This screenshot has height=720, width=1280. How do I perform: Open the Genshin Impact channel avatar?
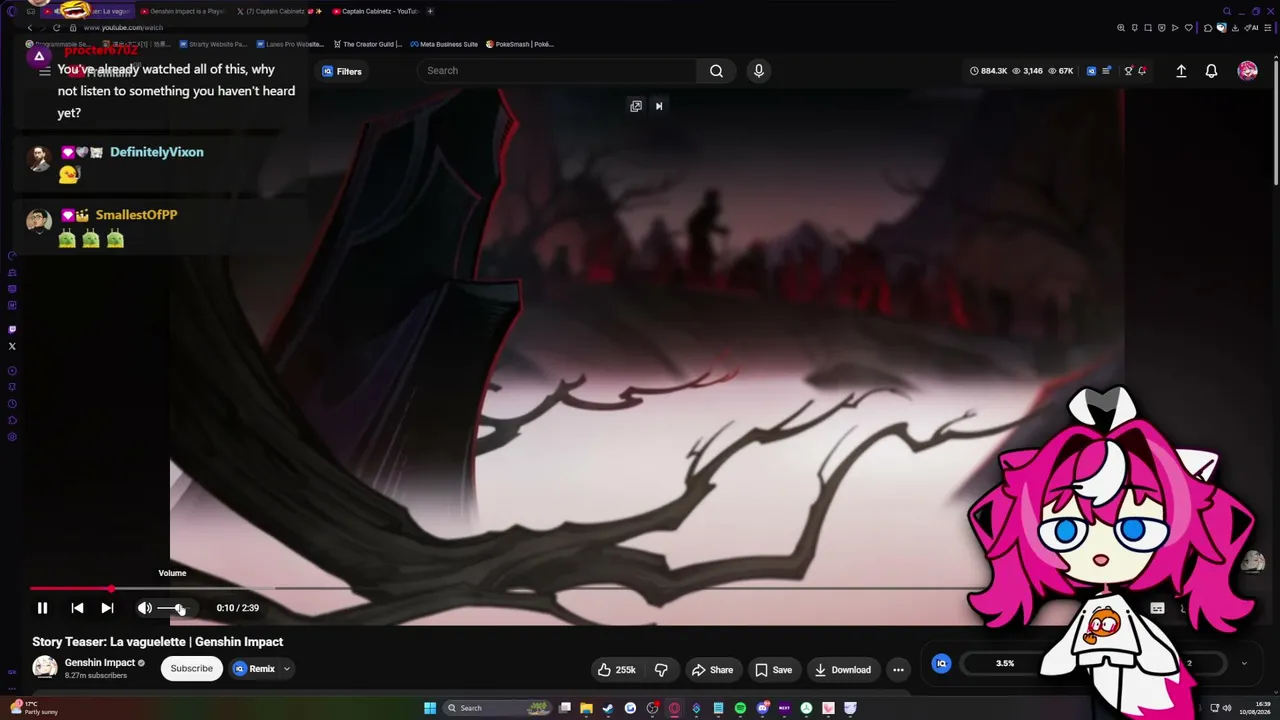tap(44, 668)
